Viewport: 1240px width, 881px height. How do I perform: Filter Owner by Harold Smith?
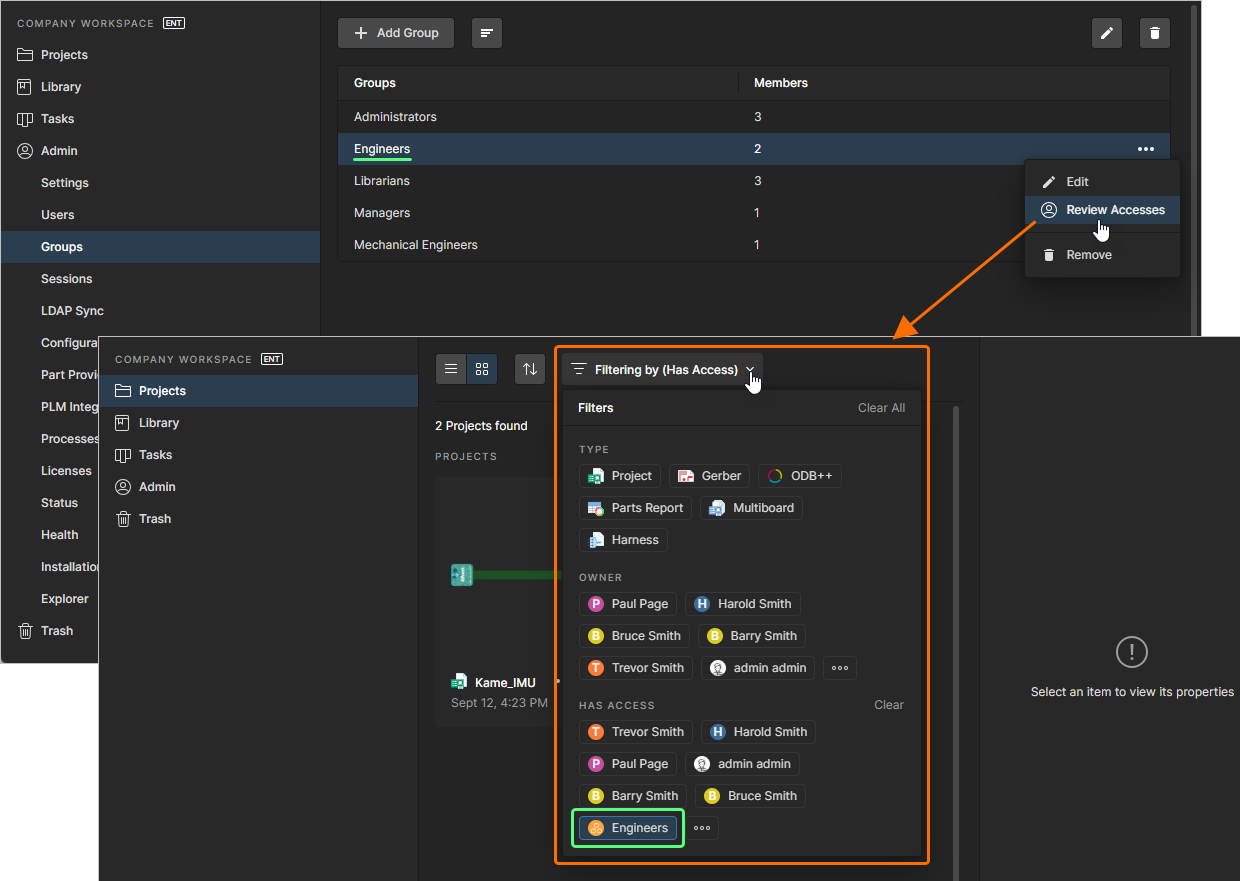click(x=743, y=604)
